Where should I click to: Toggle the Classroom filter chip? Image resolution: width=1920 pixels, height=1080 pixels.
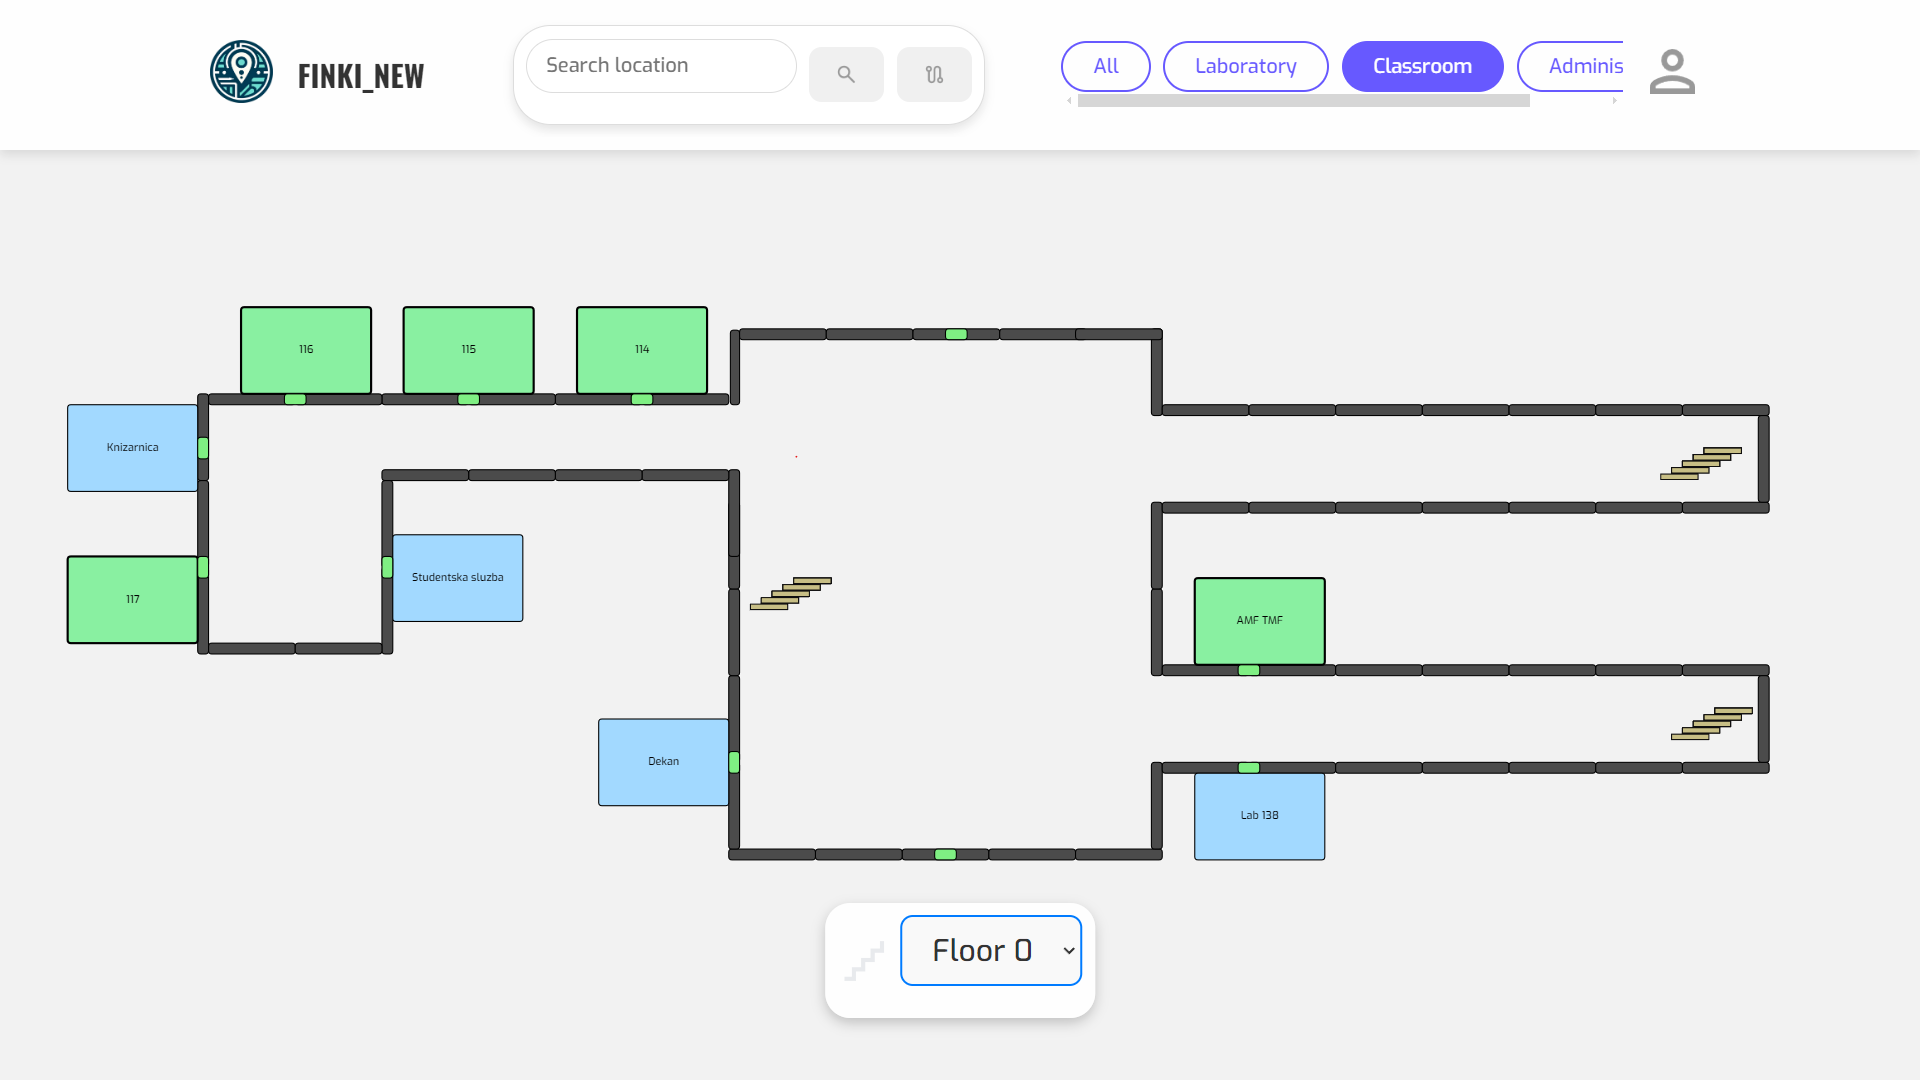[x=1422, y=66]
